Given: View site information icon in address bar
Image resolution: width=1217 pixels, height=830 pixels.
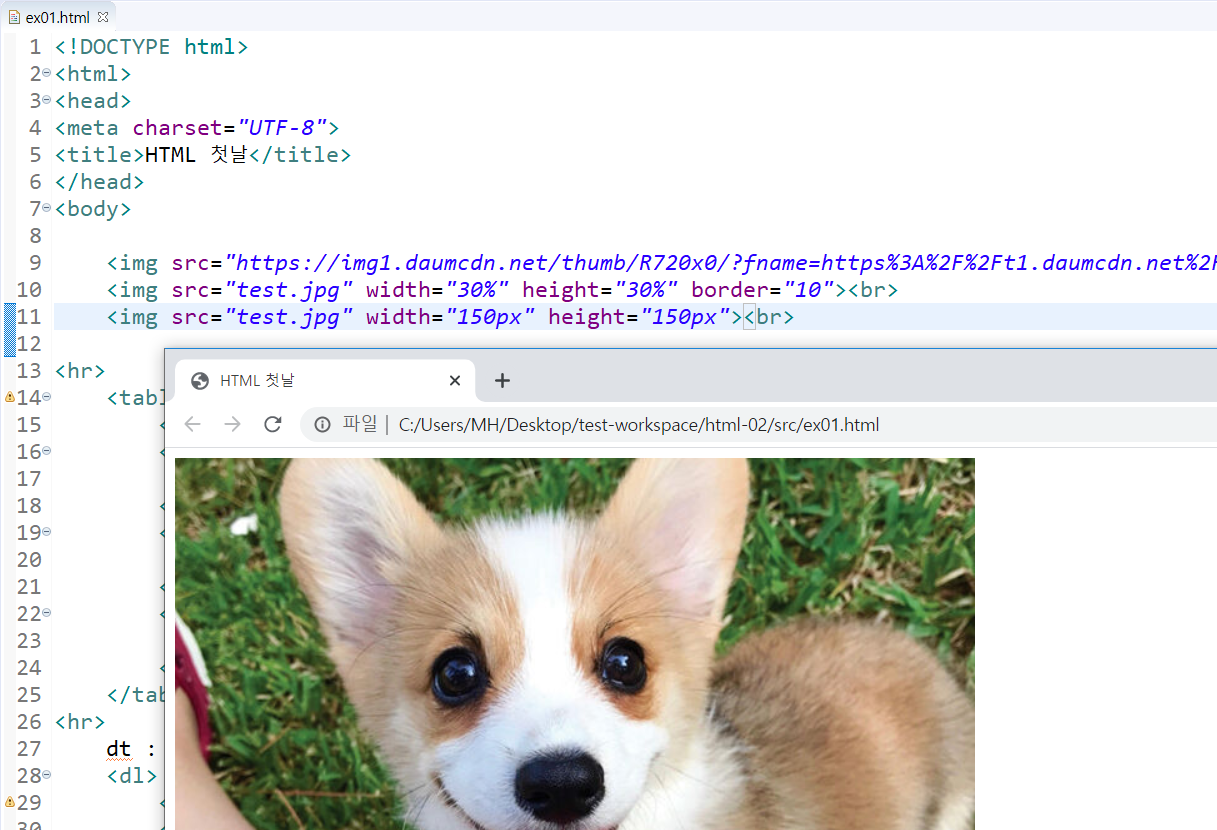Looking at the screenshot, I should 323,425.
